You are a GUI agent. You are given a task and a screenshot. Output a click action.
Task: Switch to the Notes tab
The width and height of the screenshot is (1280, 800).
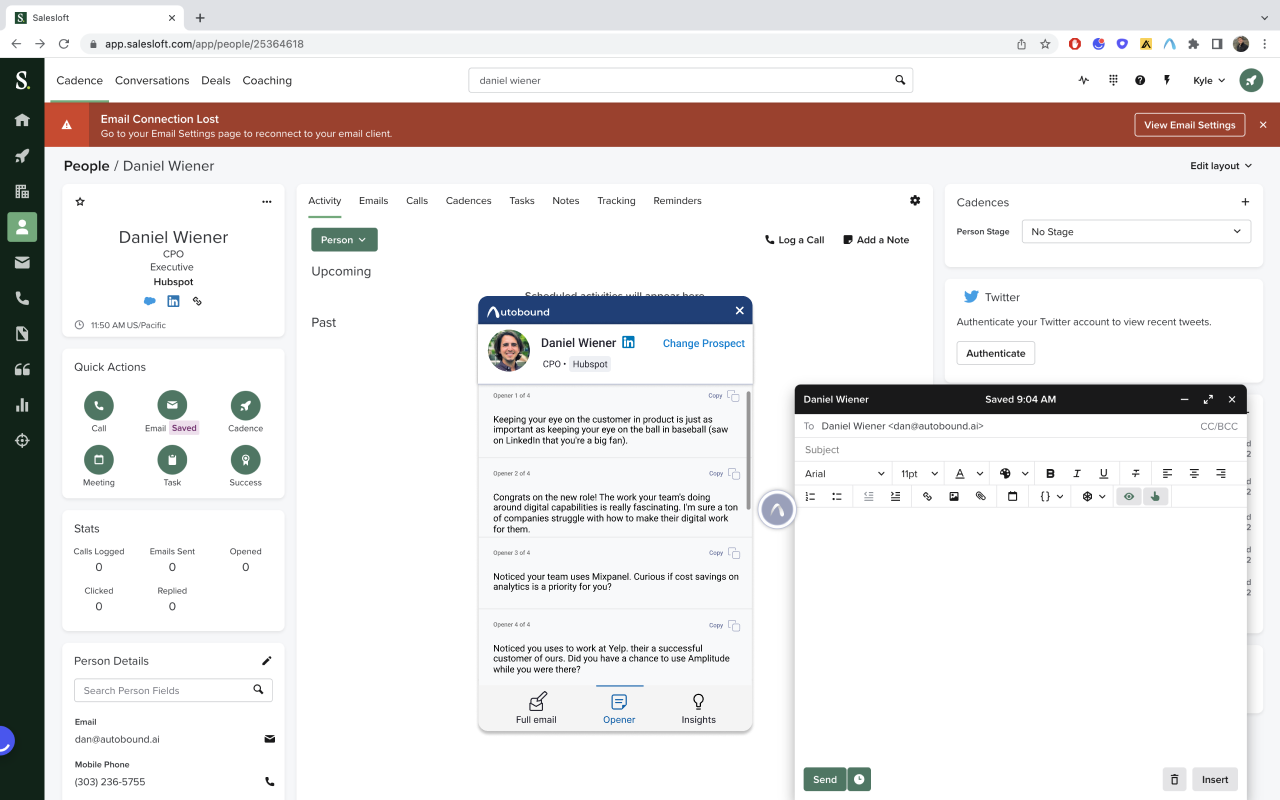(566, 201)
